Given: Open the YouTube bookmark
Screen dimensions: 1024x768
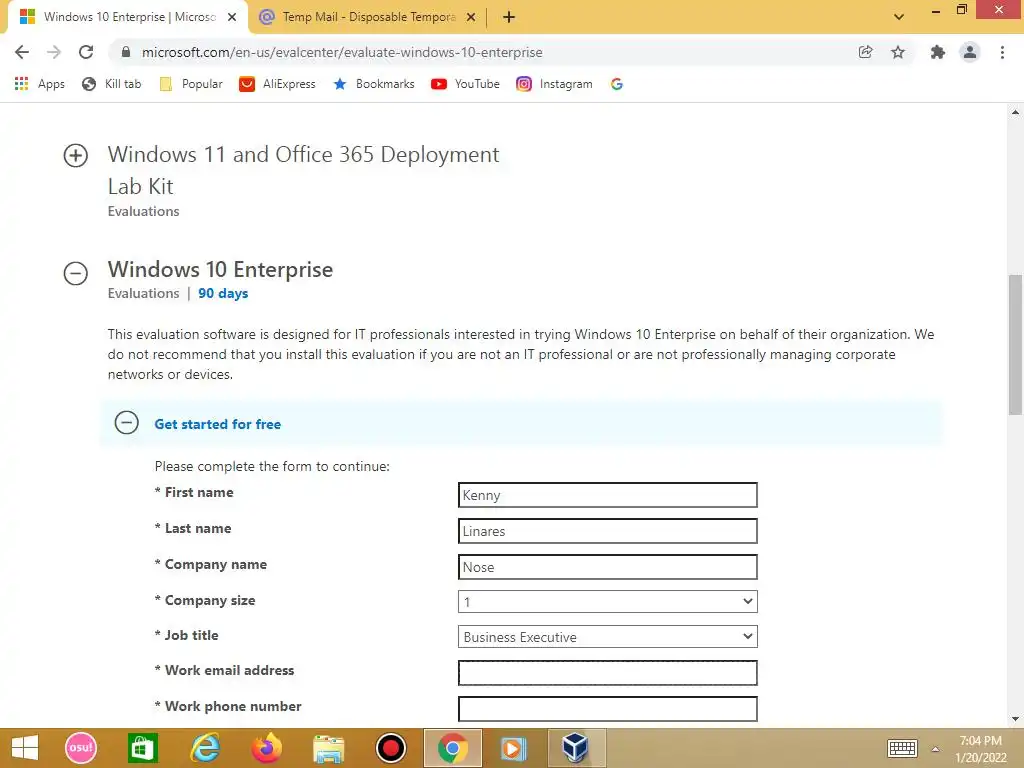Looking at the screenshot, I should pos(465,84).
